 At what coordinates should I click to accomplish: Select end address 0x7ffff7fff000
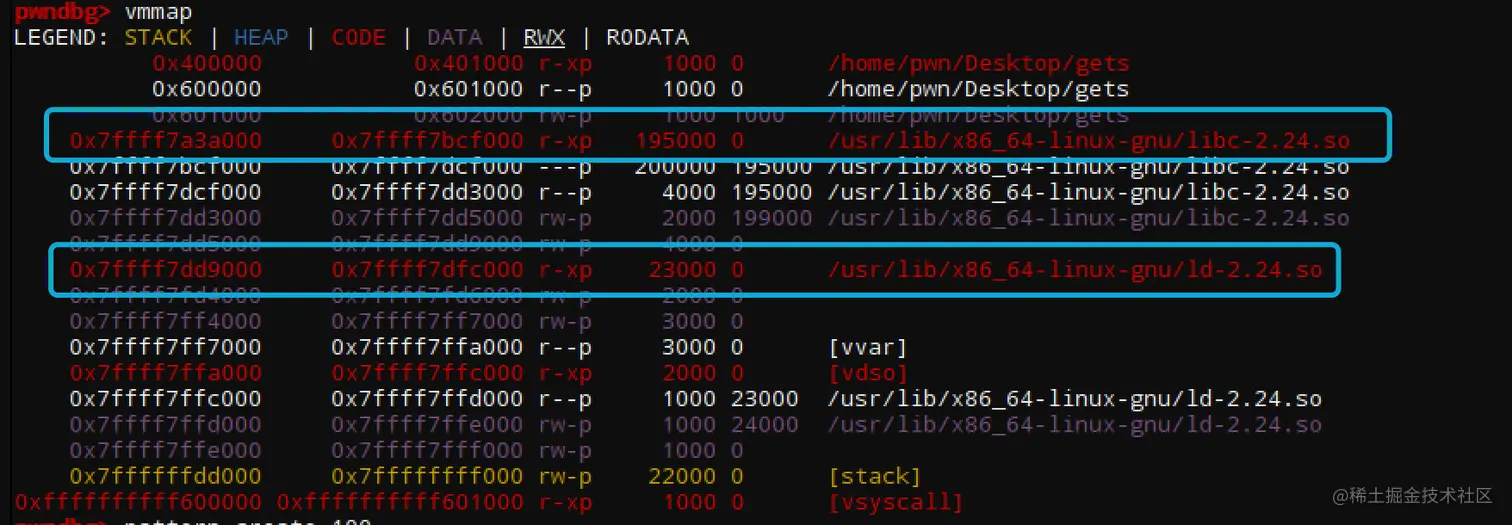click(x=427, y=451)
